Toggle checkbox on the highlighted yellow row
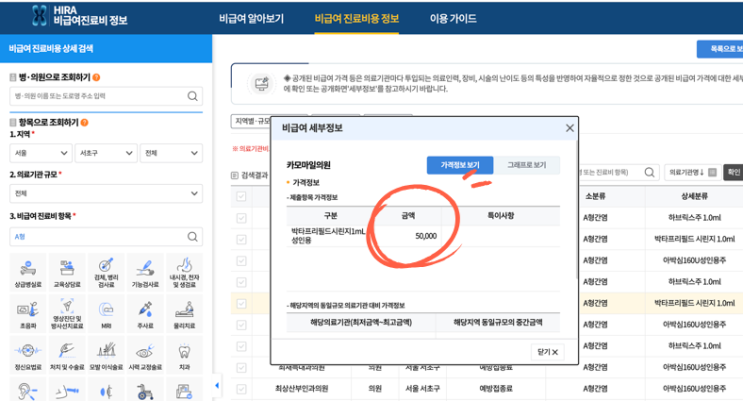The height and width of the screenshot is (401, 743). pyautogui.click(x=241, y=303)
